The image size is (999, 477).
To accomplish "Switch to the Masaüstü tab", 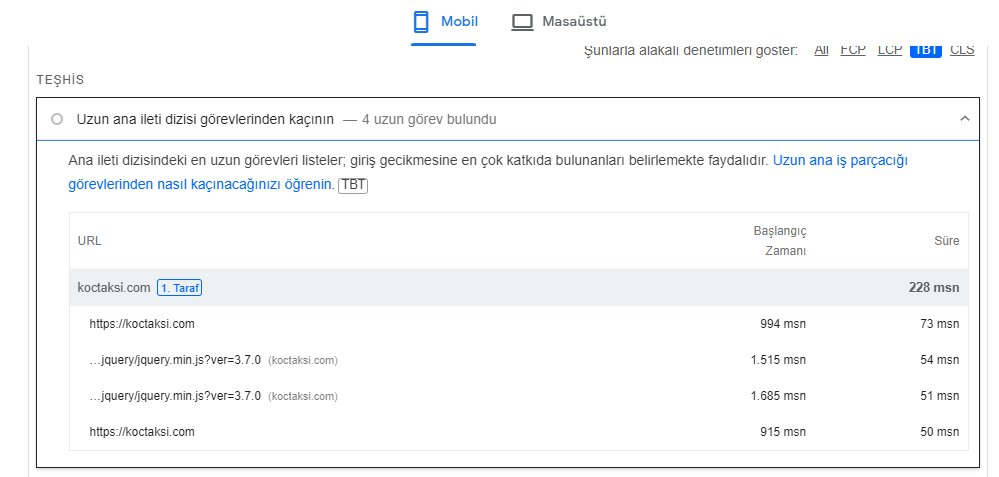I will pos(559,22).
